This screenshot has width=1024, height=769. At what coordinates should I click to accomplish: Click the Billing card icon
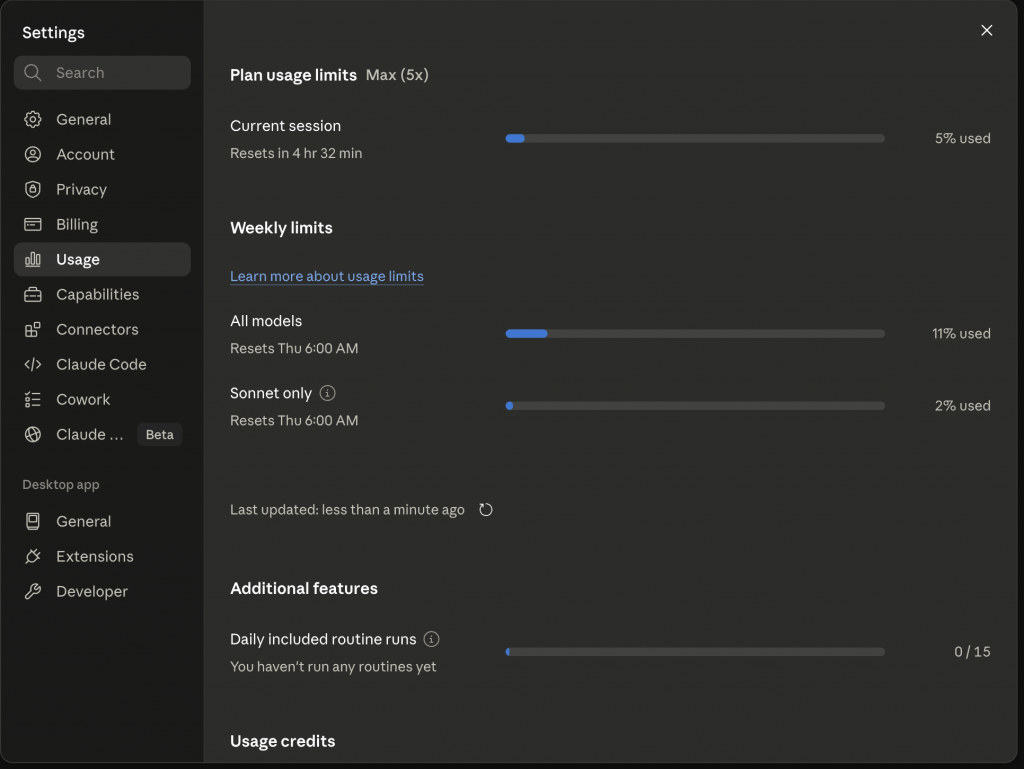coord(33,225)
